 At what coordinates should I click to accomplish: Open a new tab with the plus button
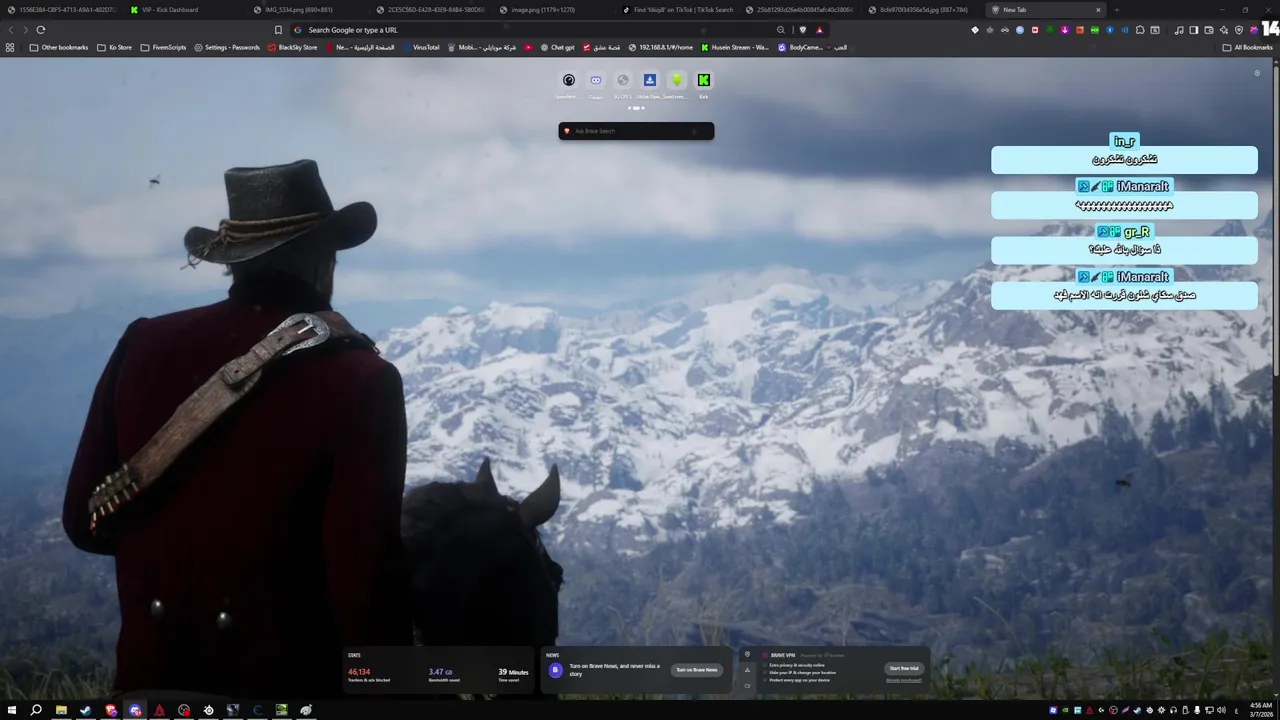tap(1116, 10)
